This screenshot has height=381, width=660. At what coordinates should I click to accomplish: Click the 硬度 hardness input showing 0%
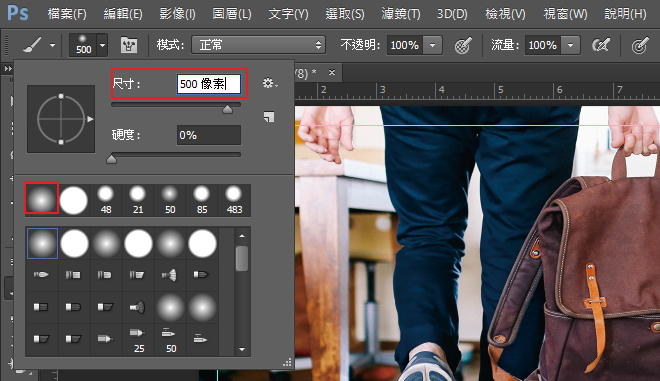tap(209, 135)
